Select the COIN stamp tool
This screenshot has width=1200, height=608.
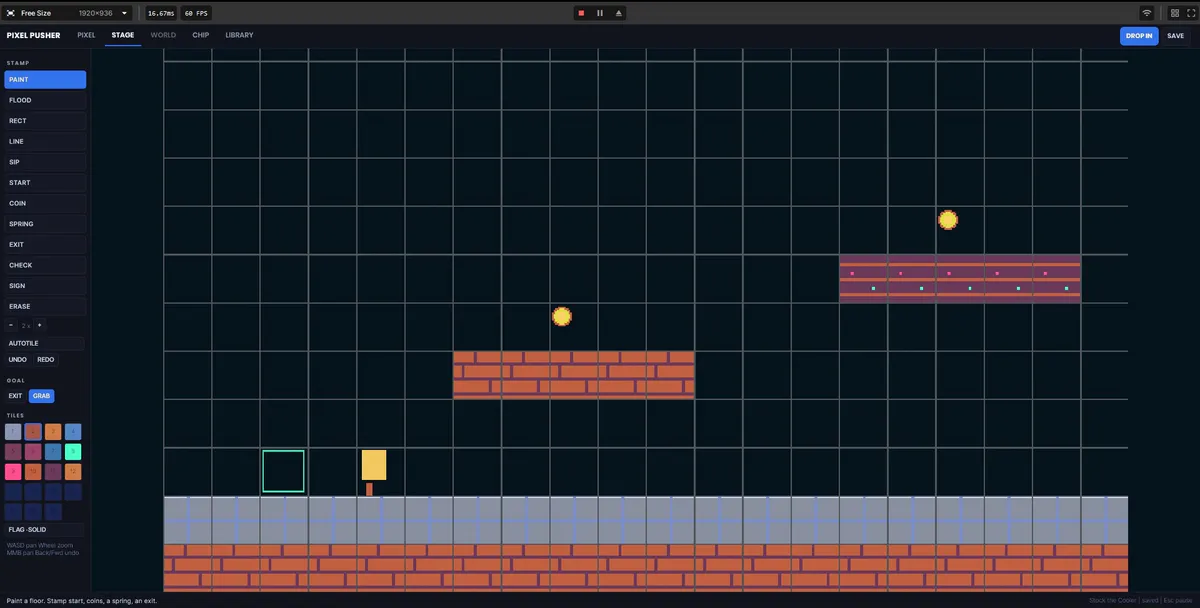click(45, 203)
